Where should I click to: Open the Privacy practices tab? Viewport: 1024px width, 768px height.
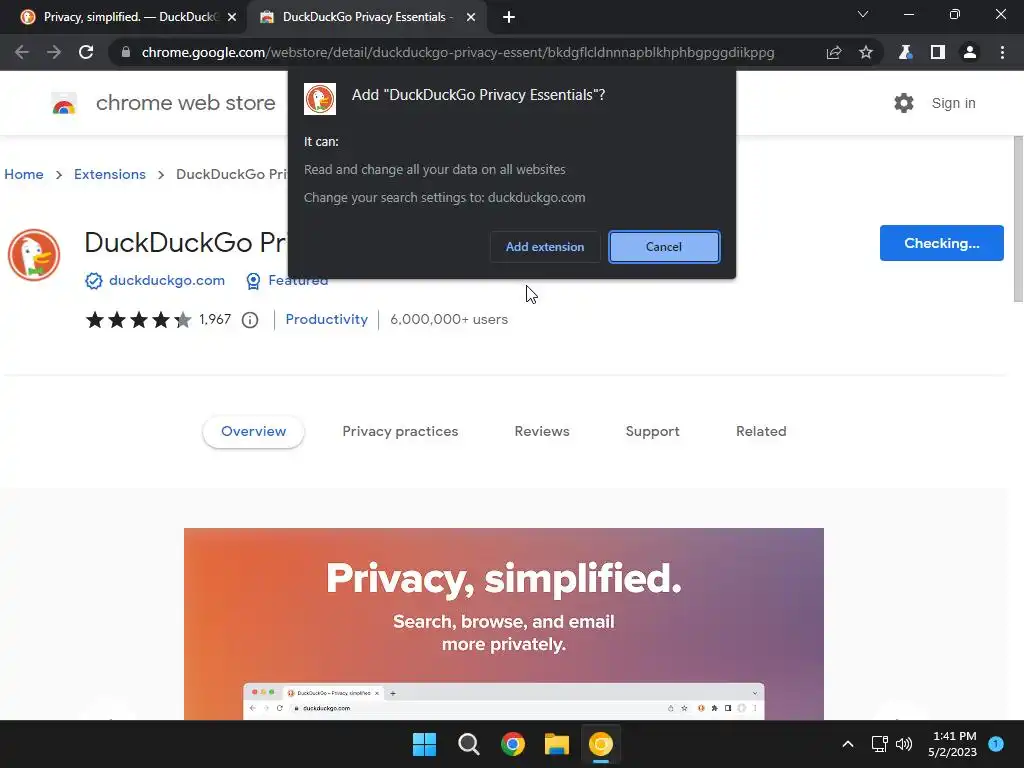400,432
